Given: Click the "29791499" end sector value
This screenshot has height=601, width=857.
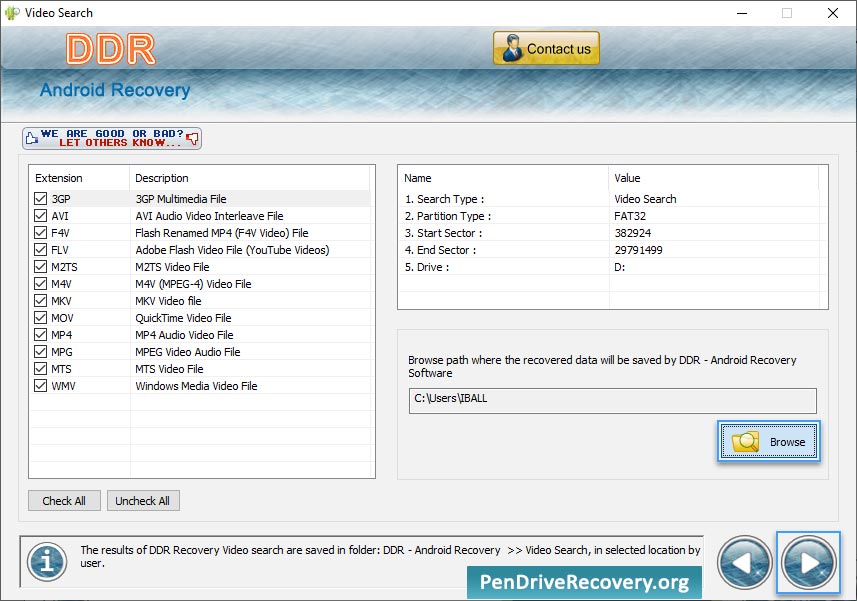Looking at the screenshot, I should tap(638, 250).
